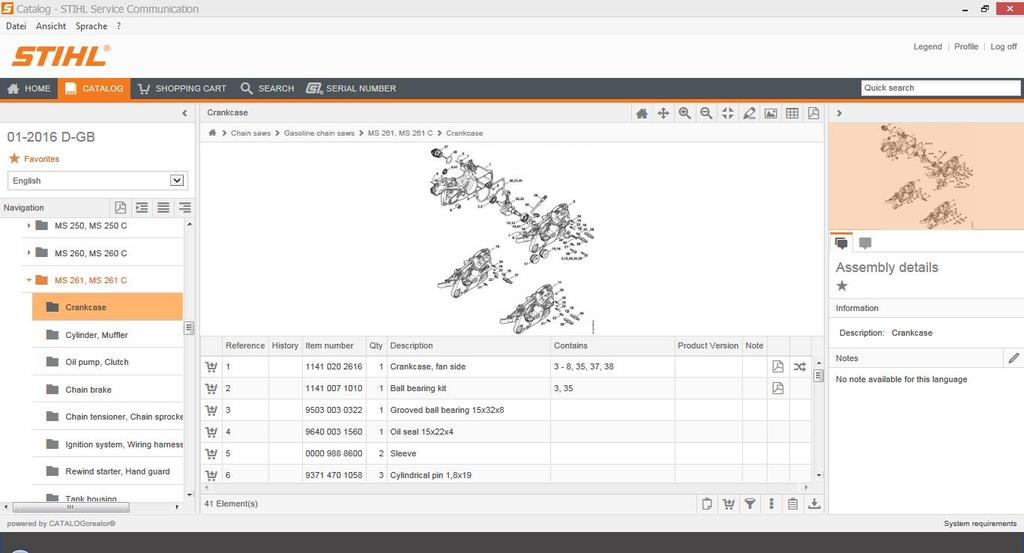
Task: Open the Datei menu
Action: 16,26
